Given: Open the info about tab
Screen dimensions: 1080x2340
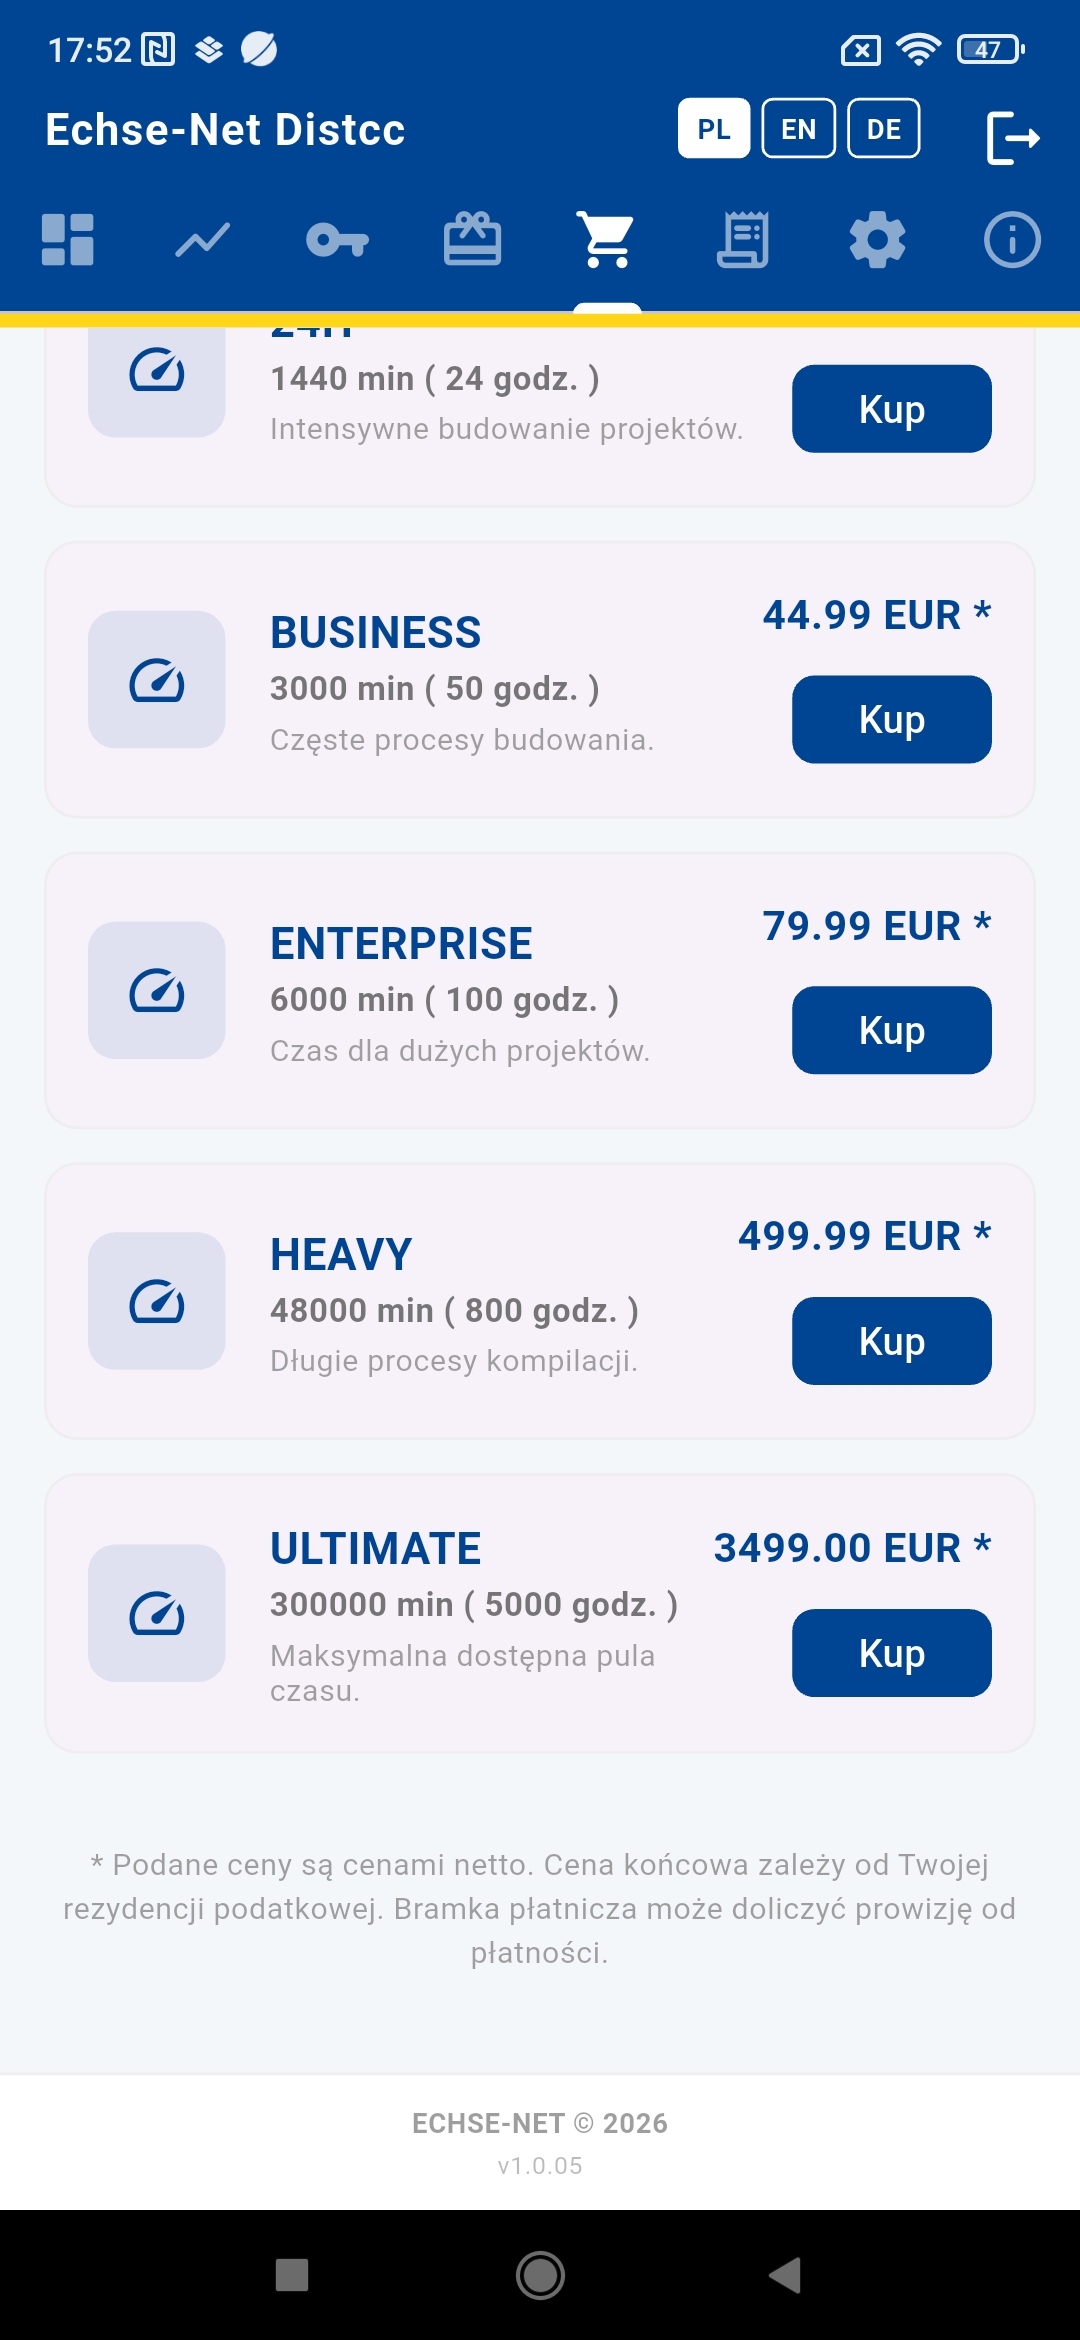Looking at the screenshot, I should pos(1012,240).
